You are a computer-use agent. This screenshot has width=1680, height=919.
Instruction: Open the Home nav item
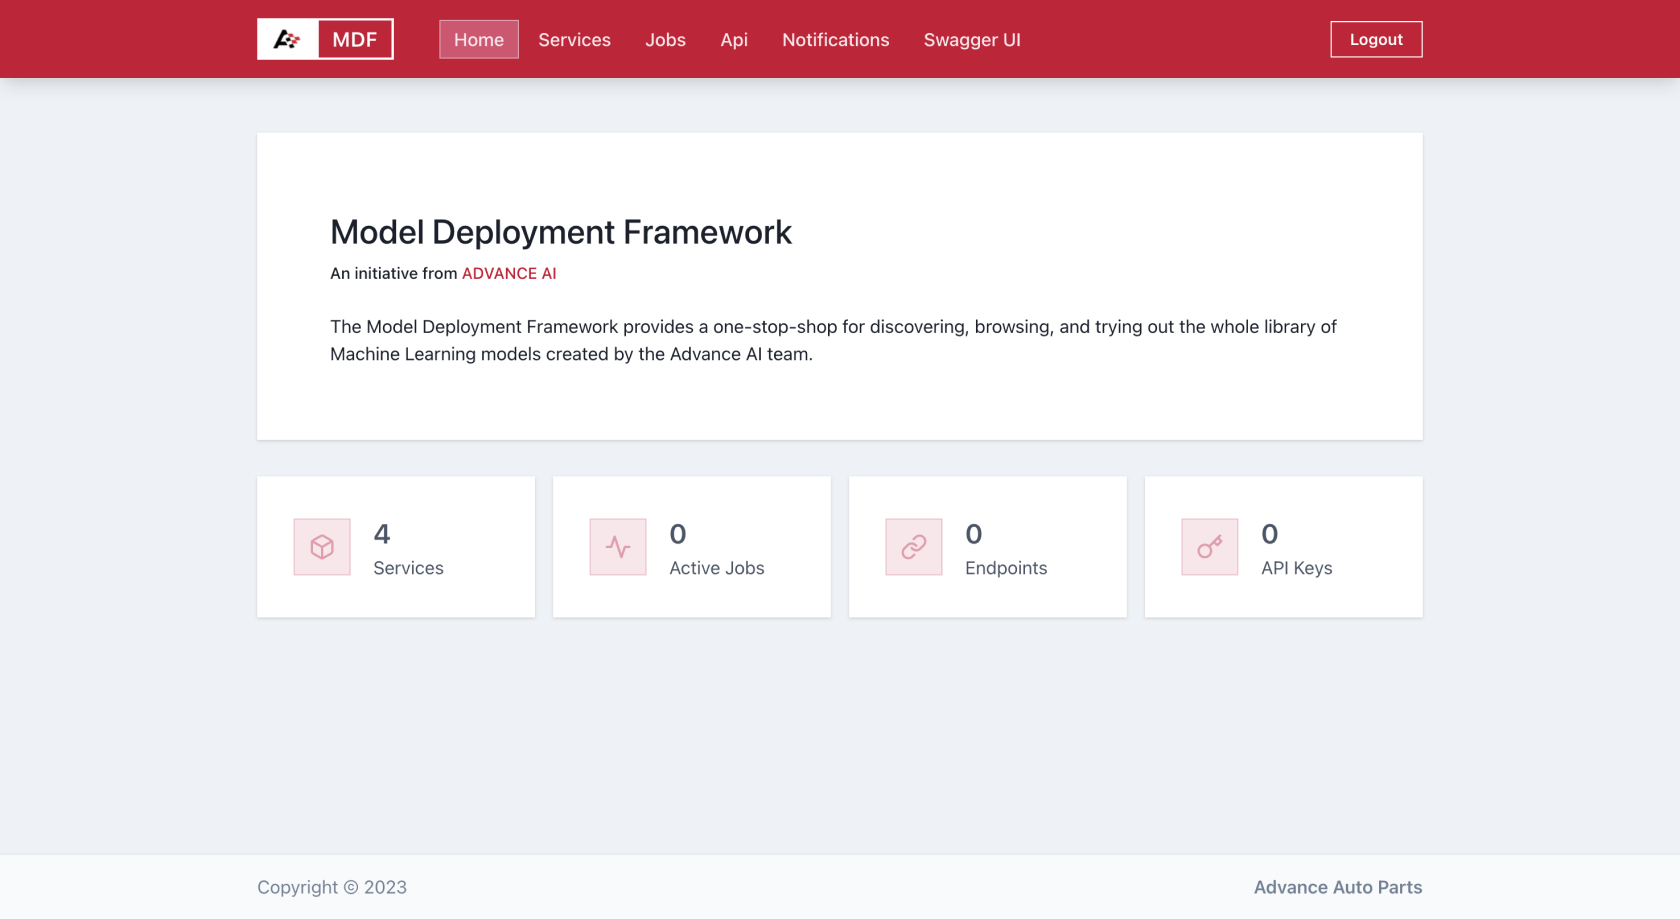coord(479,39)
